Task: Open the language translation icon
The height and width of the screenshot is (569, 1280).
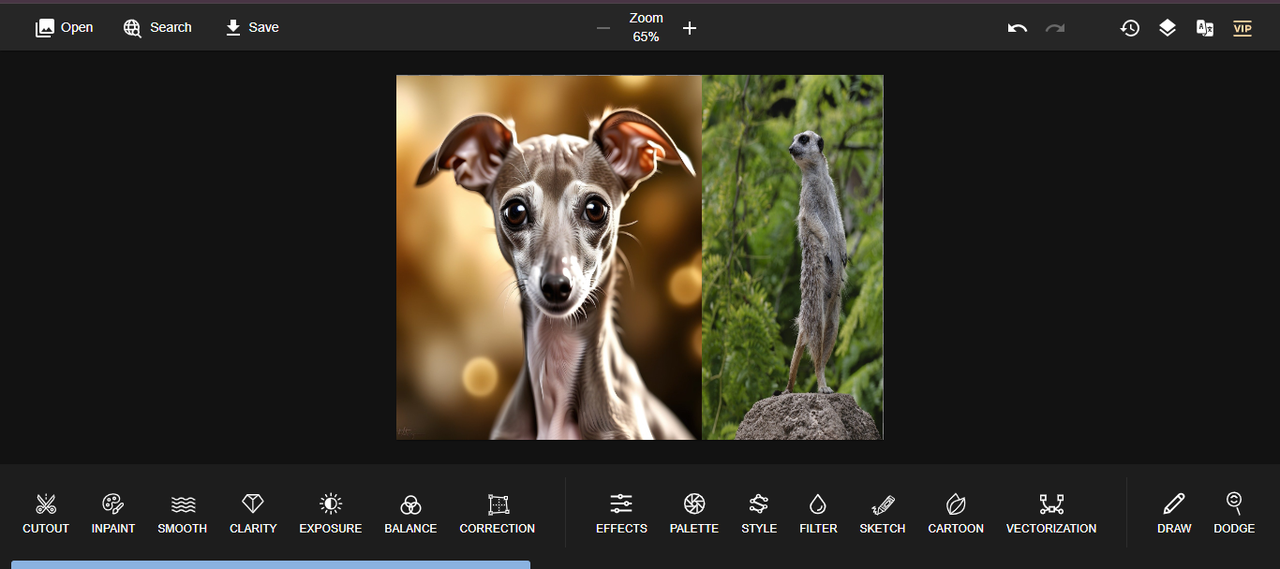Action: click(1205, 28)
